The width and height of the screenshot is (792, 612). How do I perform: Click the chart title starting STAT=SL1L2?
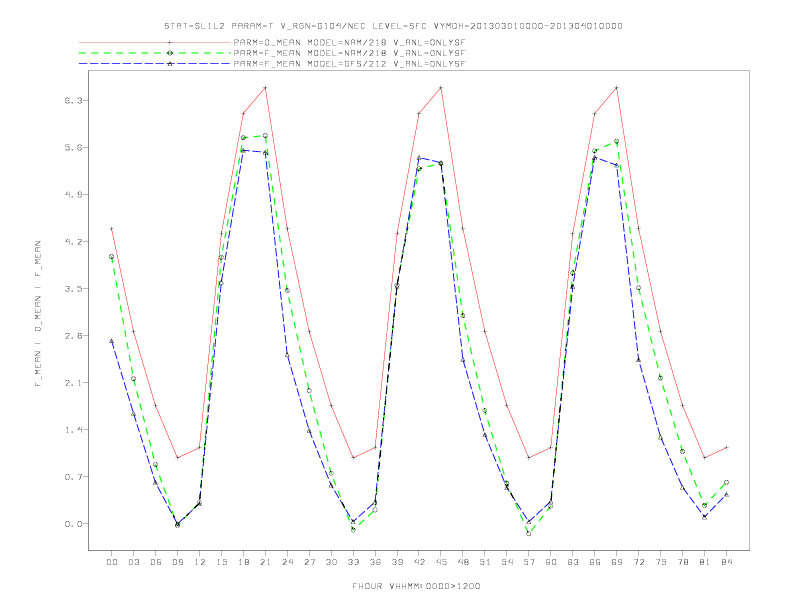pyautogui.click(x=393, y=26)
